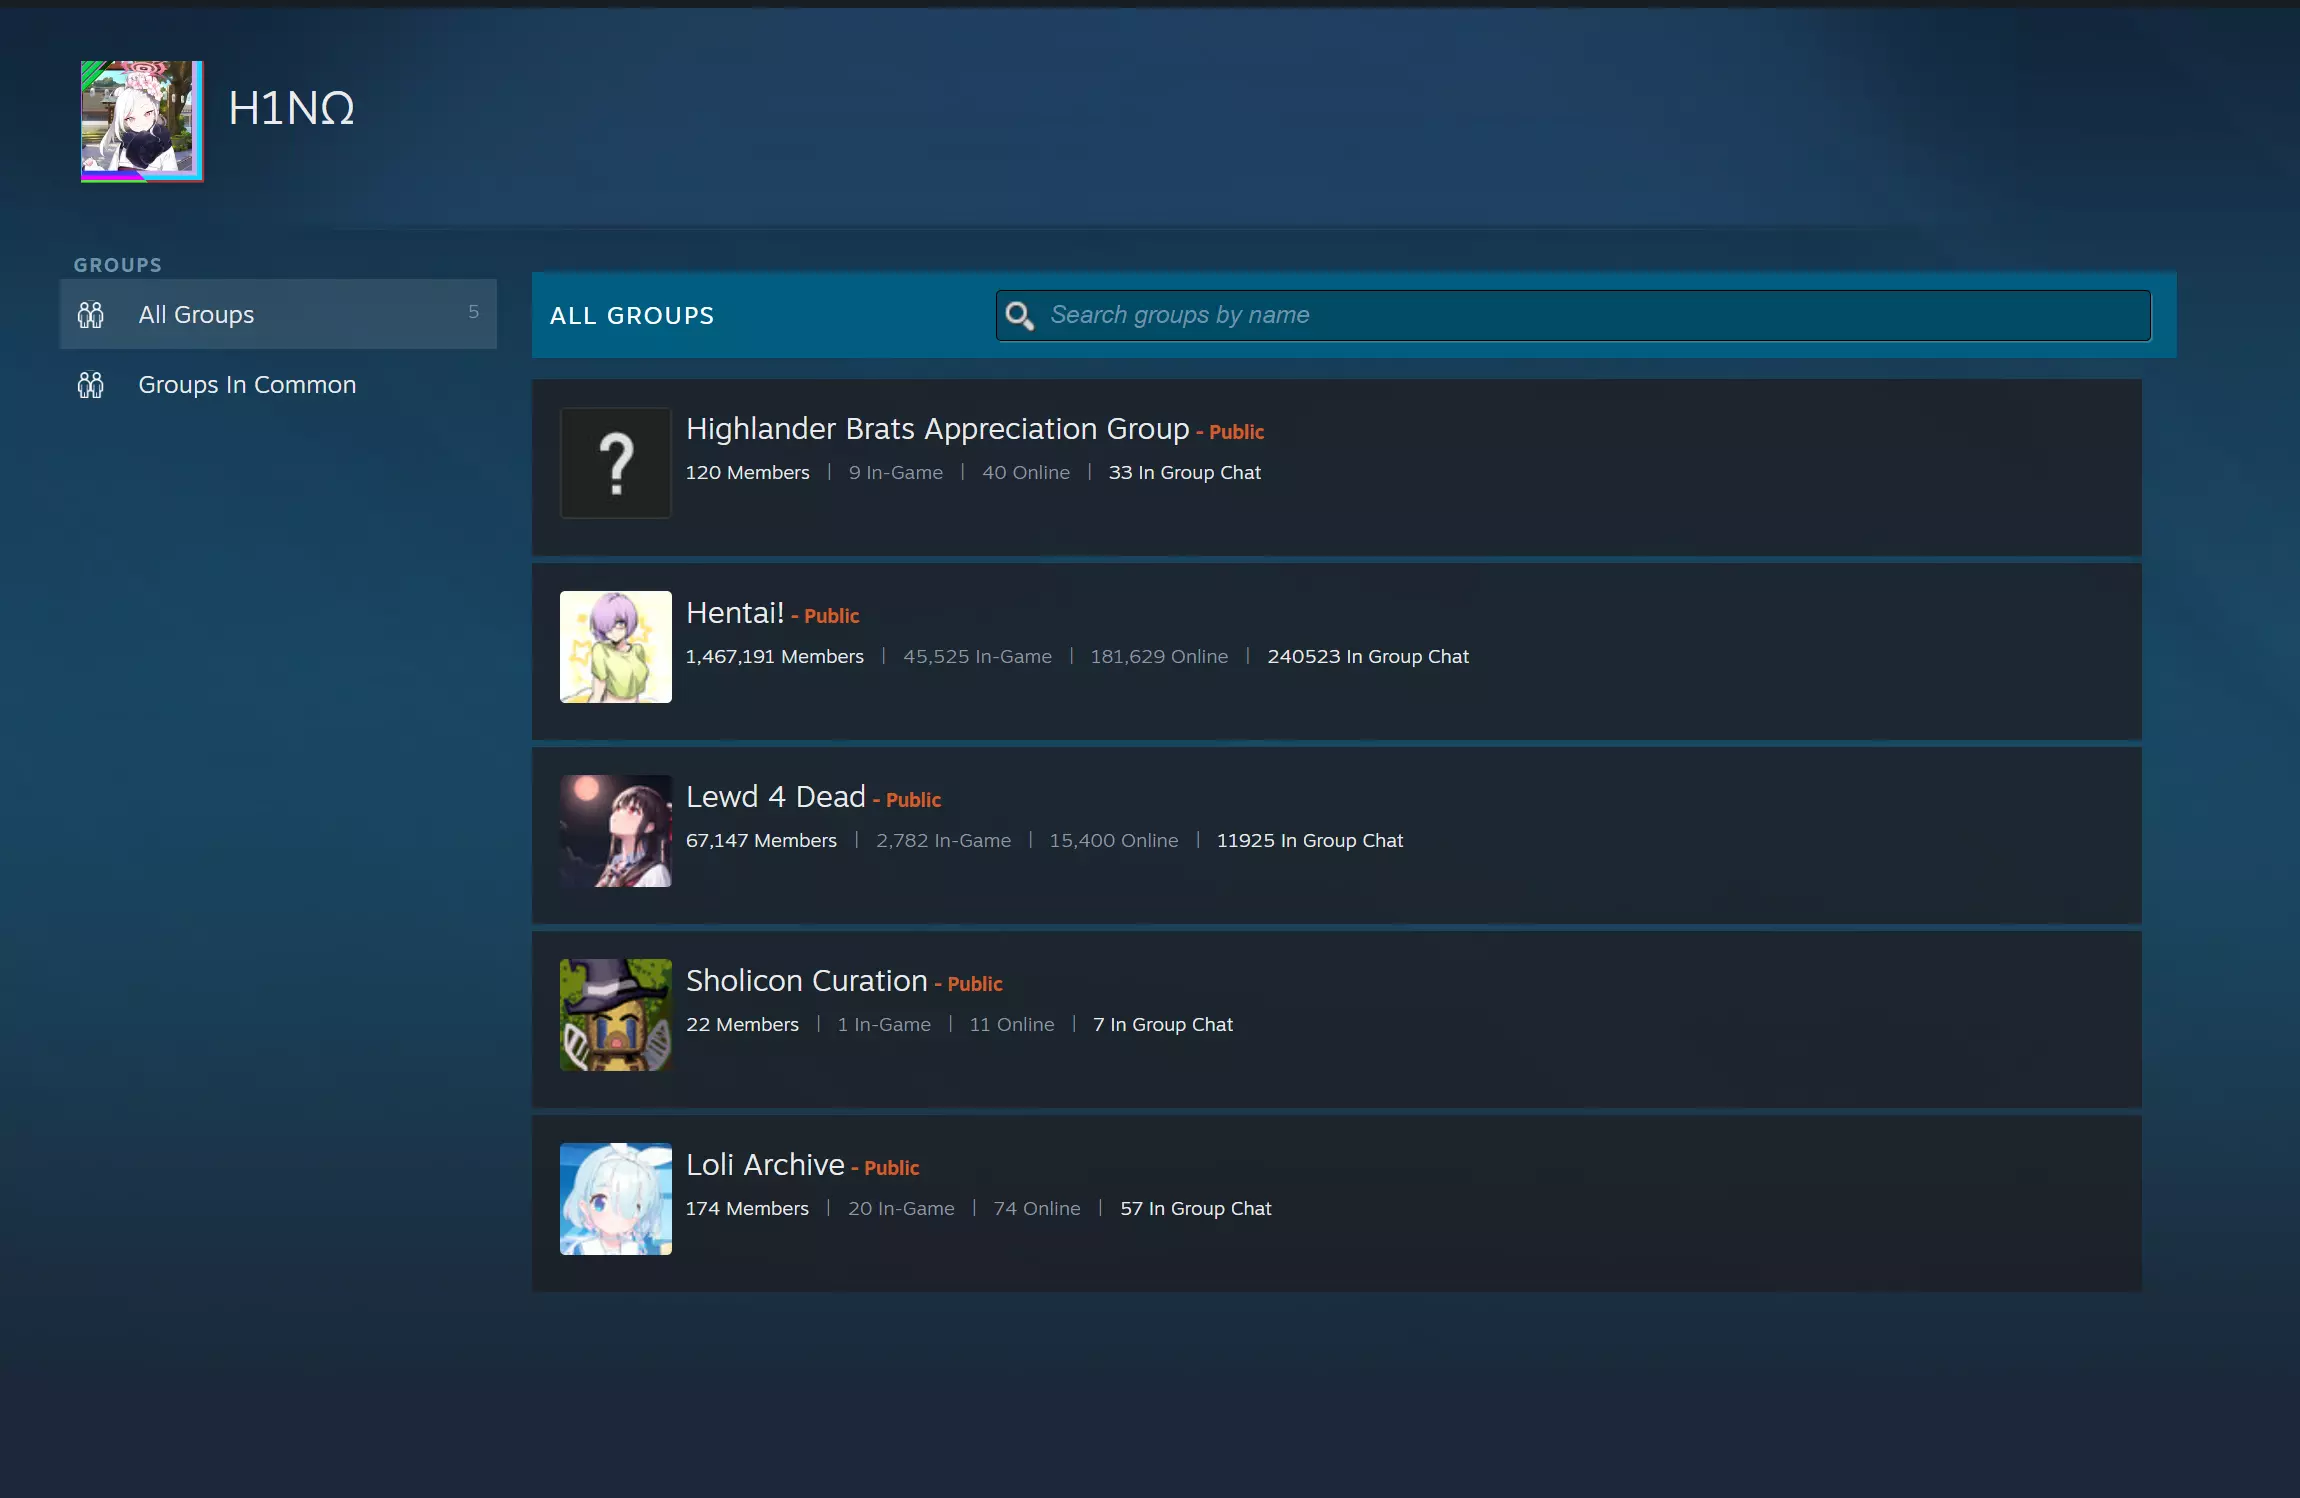
Task: Click the Groups In Common people icon
Action: 91,385
